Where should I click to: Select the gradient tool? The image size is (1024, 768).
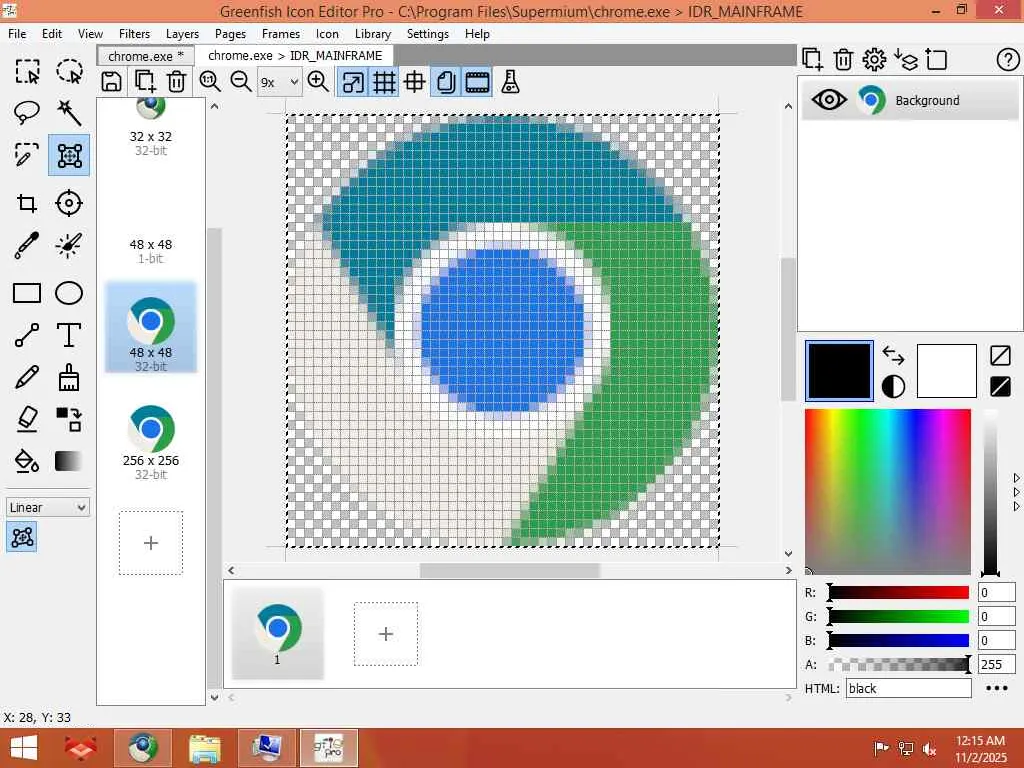point(69,461)
